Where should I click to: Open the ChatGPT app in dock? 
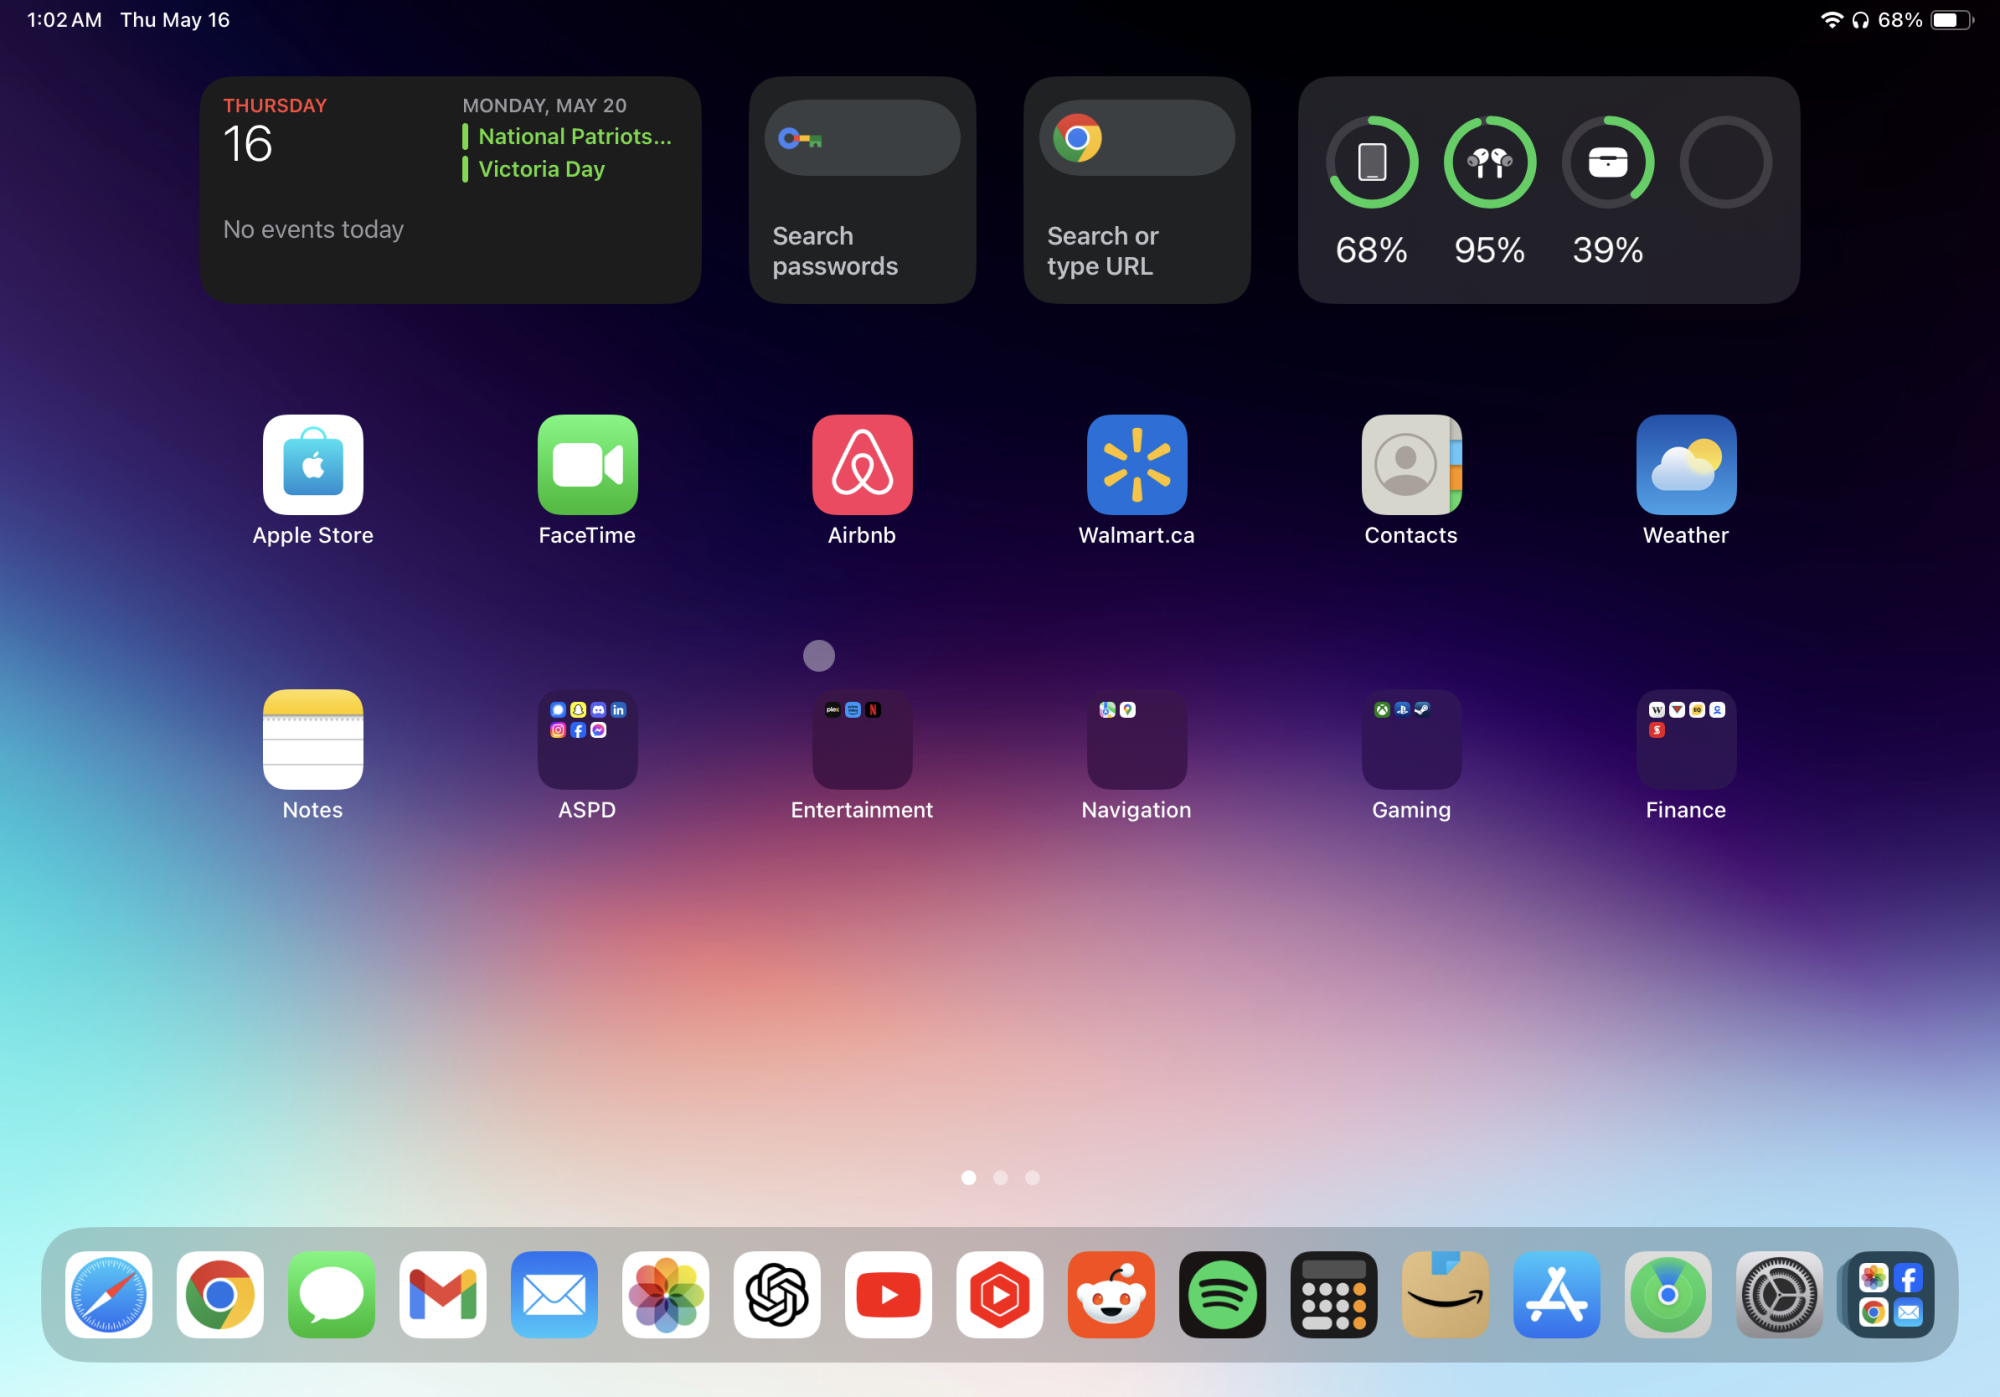(x=777, y=1295)
